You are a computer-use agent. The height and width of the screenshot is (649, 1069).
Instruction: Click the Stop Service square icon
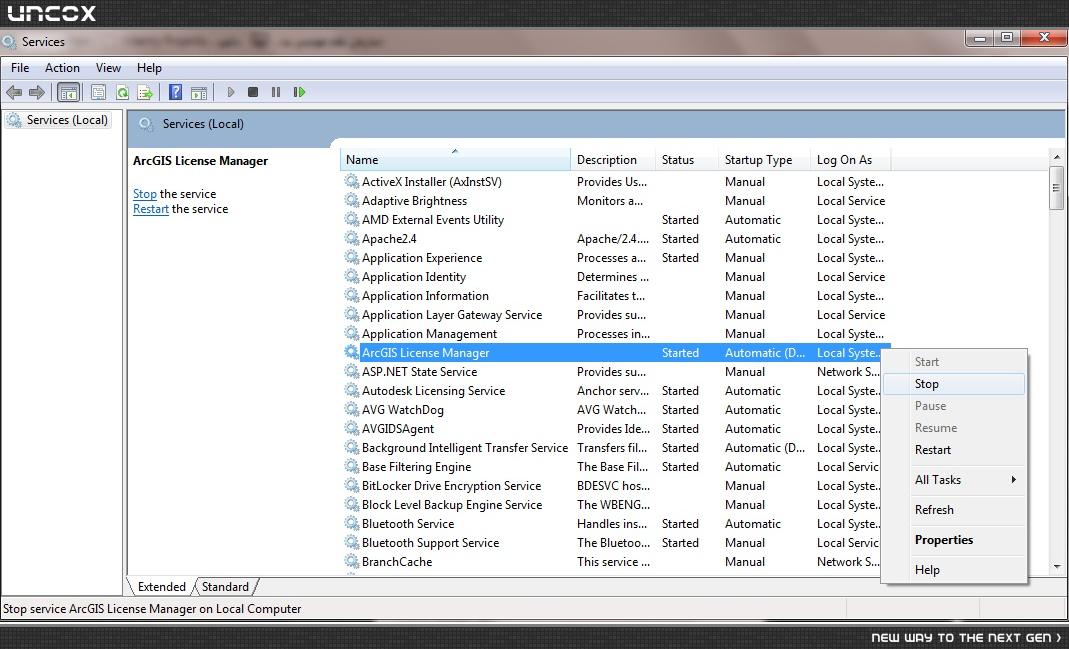pos(253,92)
